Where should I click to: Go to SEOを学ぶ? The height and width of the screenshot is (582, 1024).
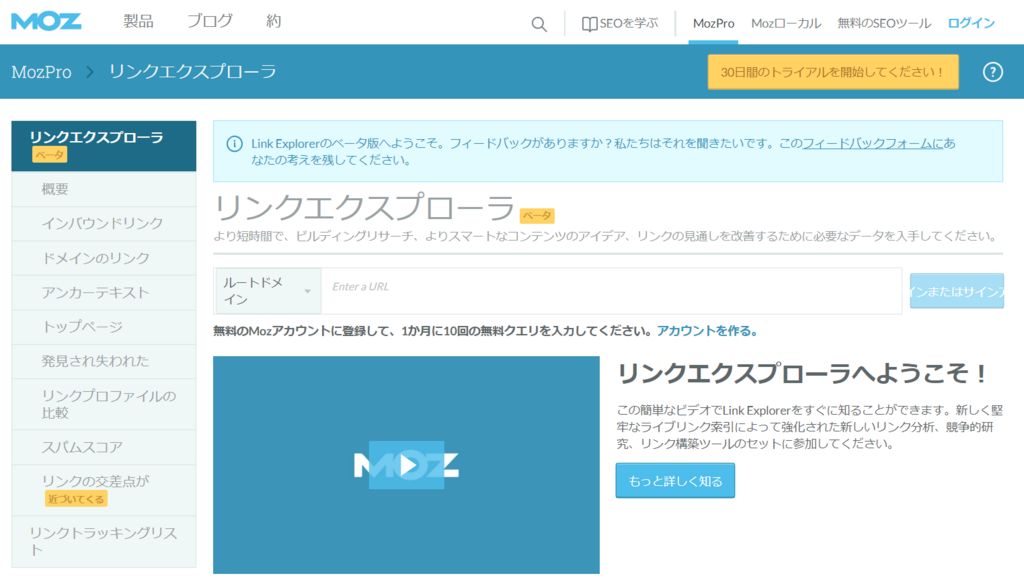620,24
